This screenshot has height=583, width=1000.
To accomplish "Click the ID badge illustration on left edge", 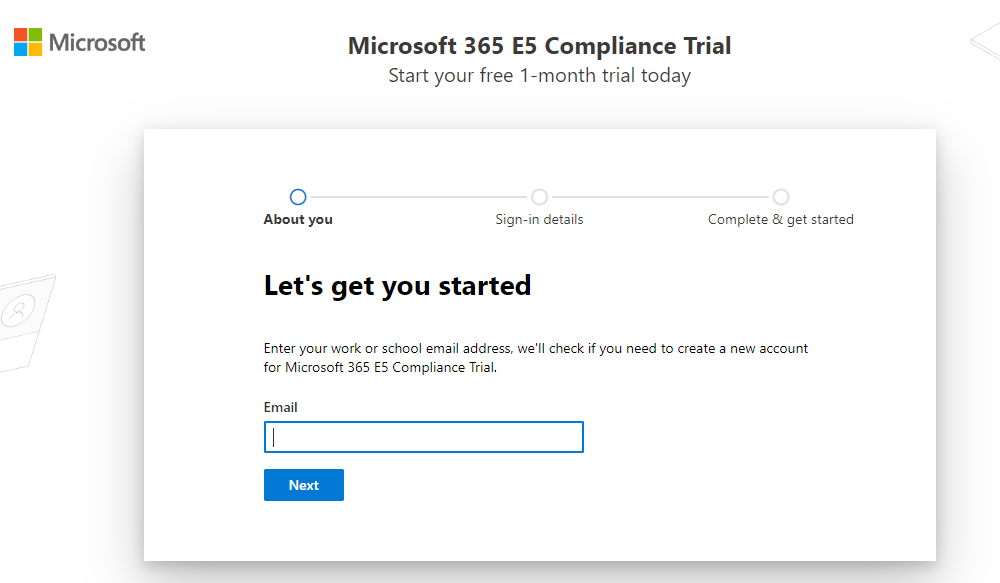I will 20,313.
